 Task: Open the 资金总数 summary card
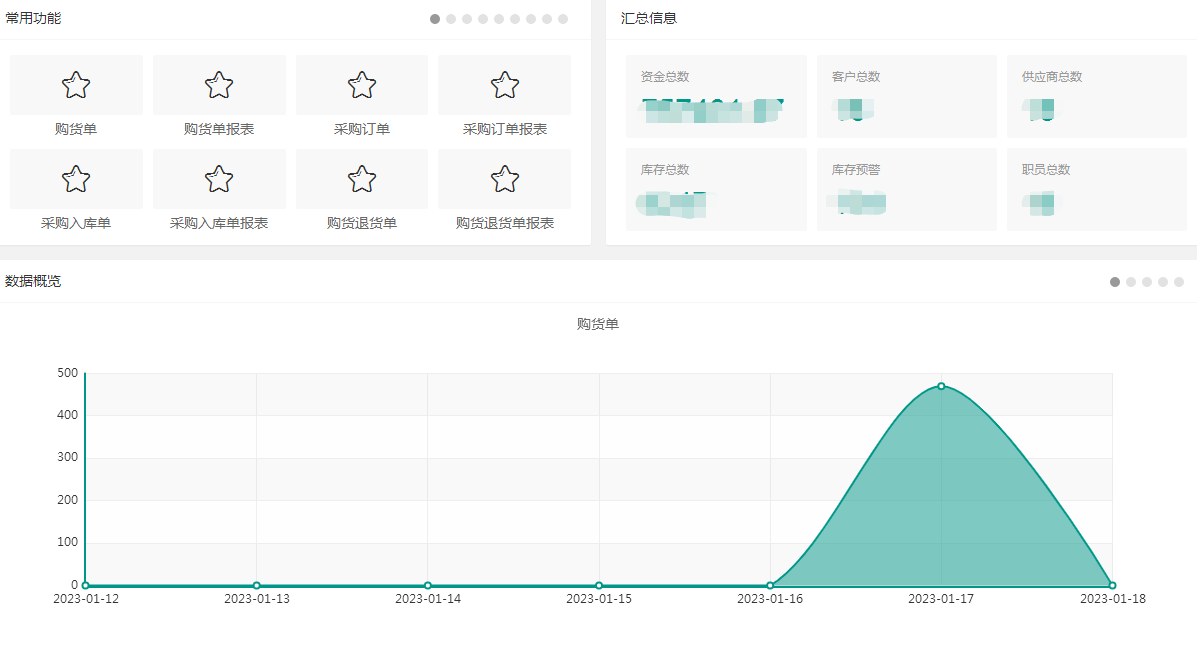(x=716, y=96)
